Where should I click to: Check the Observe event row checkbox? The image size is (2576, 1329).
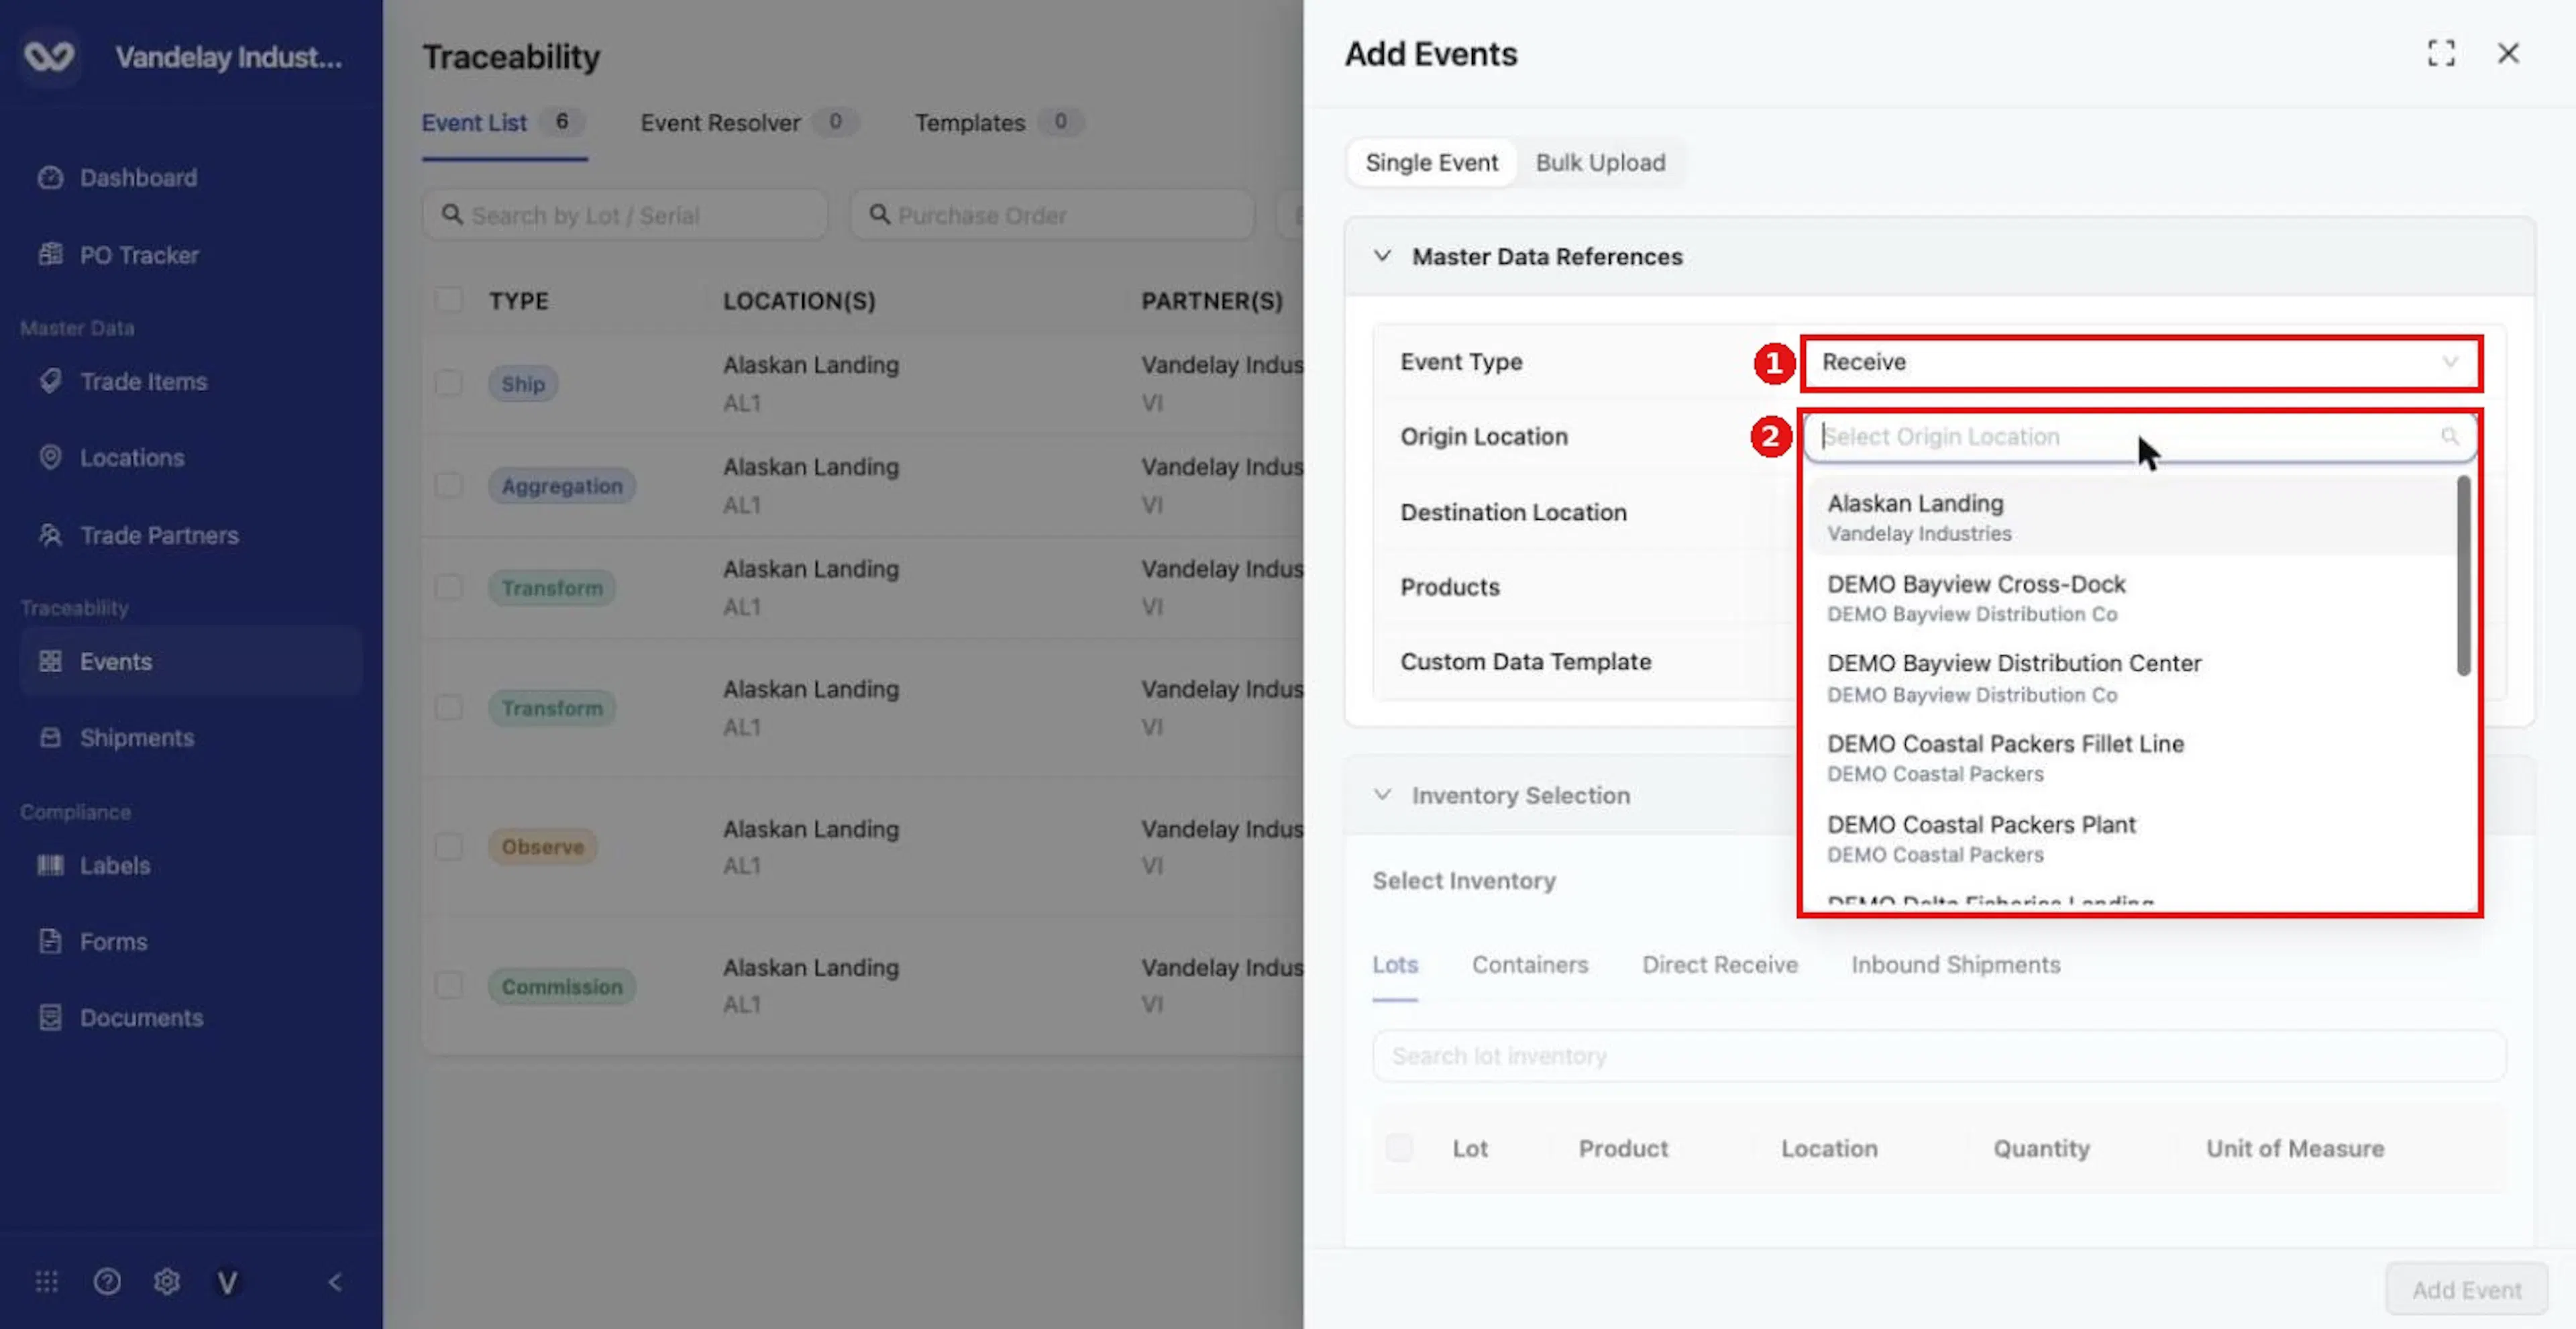pos(449,847)
